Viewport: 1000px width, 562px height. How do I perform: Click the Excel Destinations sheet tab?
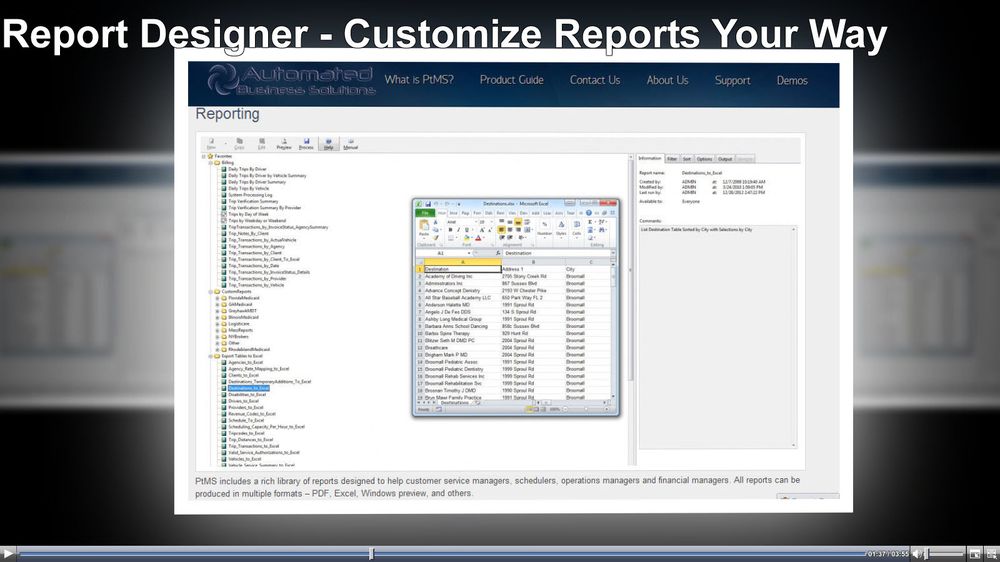454,403
